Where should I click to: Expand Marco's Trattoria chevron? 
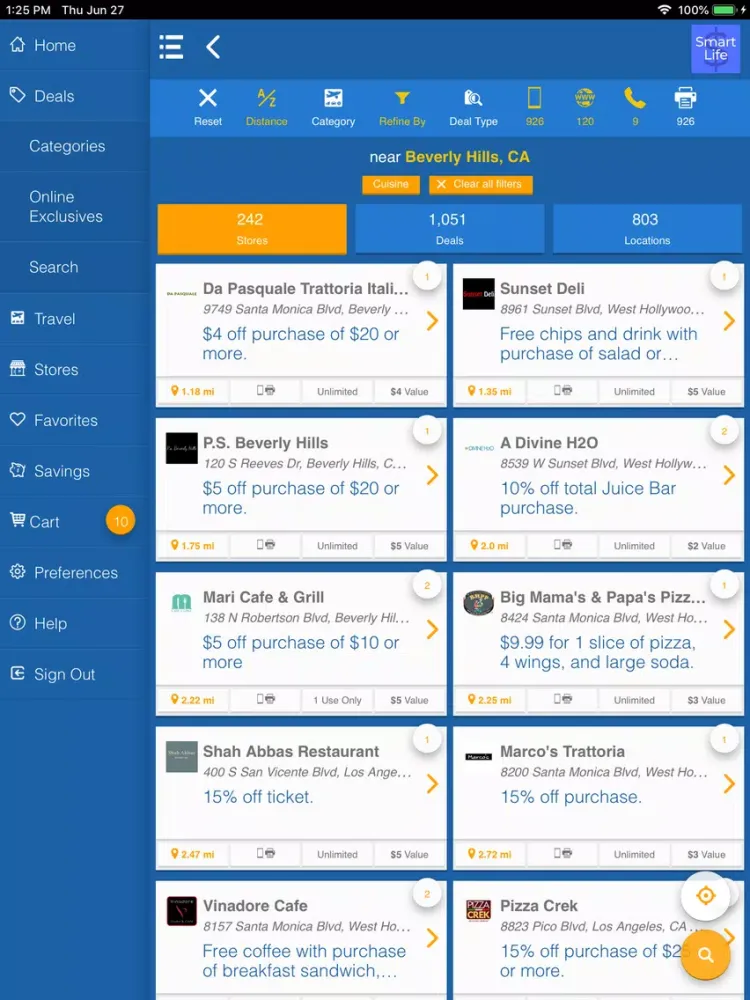click(730, 784)
